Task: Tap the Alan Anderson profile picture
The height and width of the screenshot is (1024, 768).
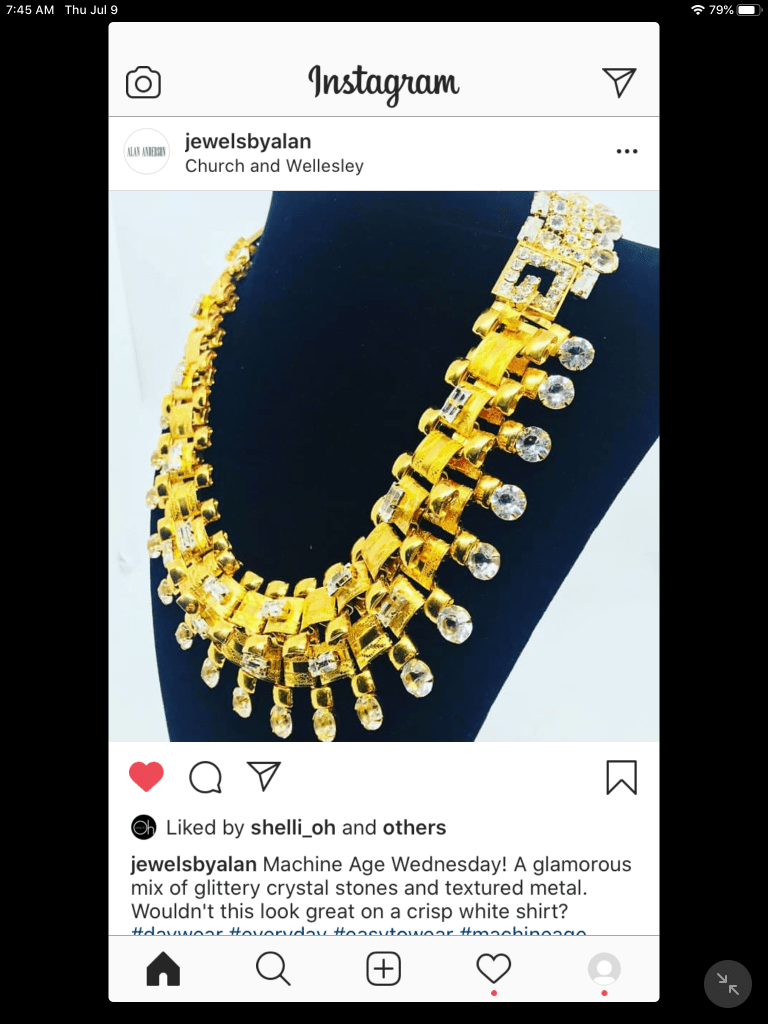Action: pos(147,152)
